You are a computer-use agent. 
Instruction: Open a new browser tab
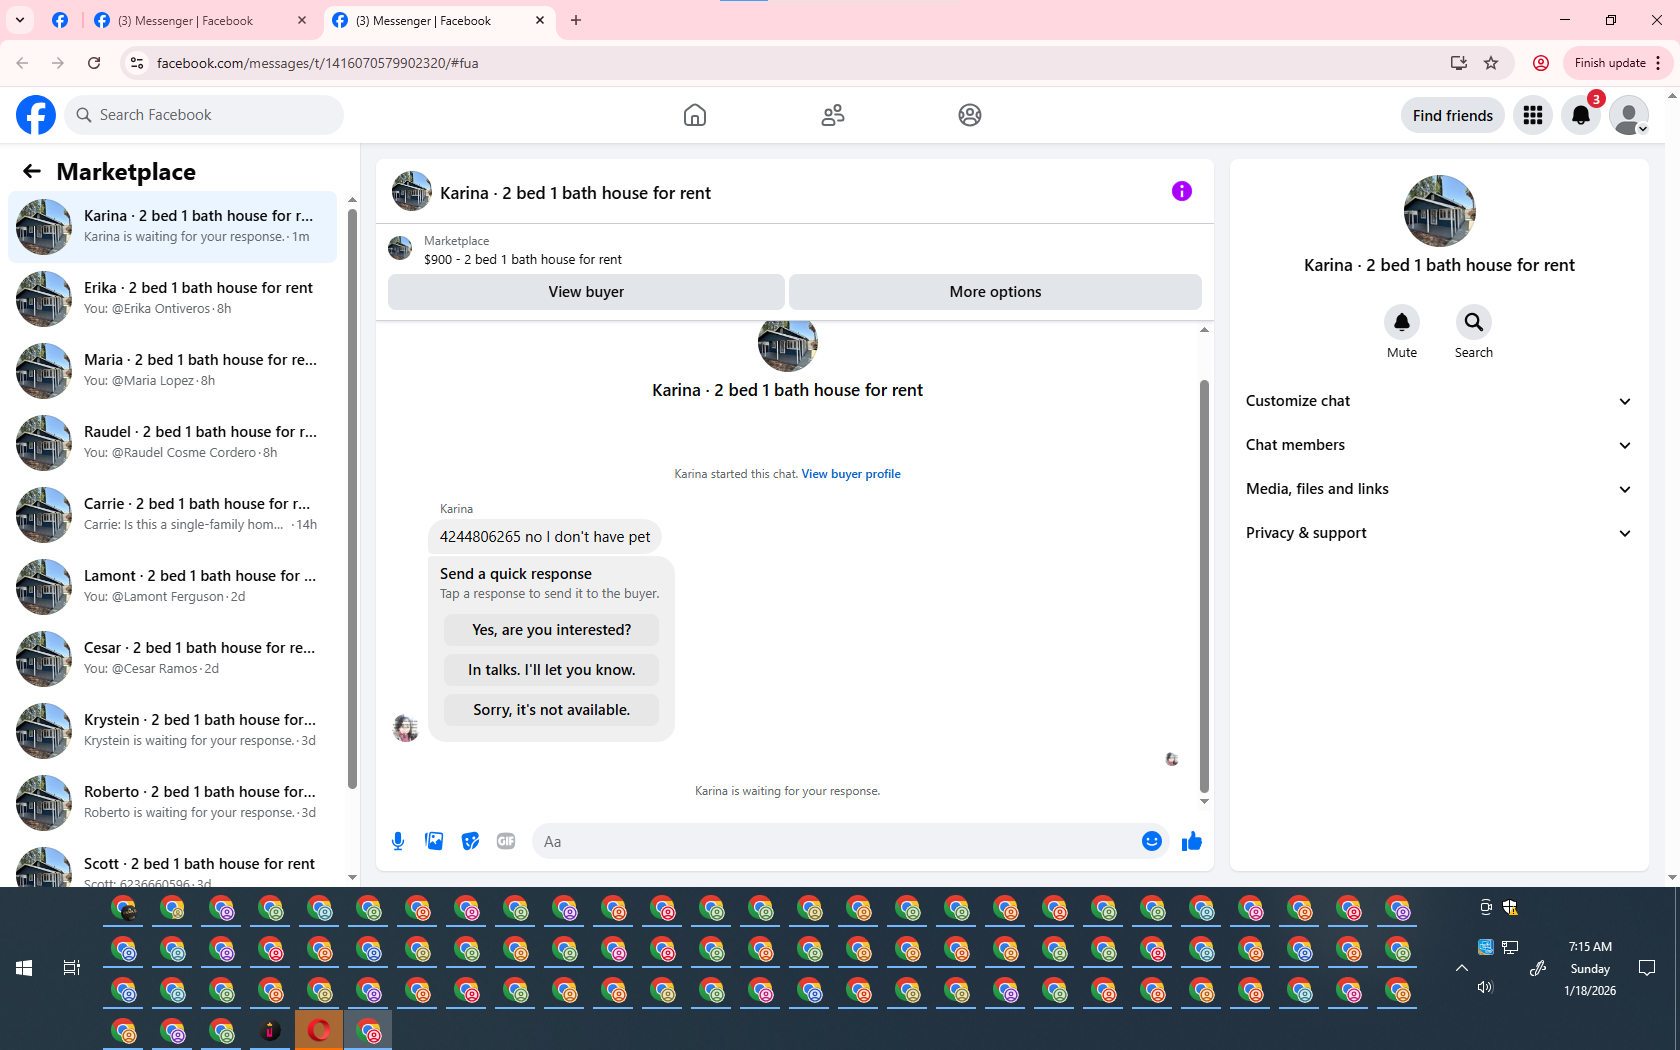point(576,20)
